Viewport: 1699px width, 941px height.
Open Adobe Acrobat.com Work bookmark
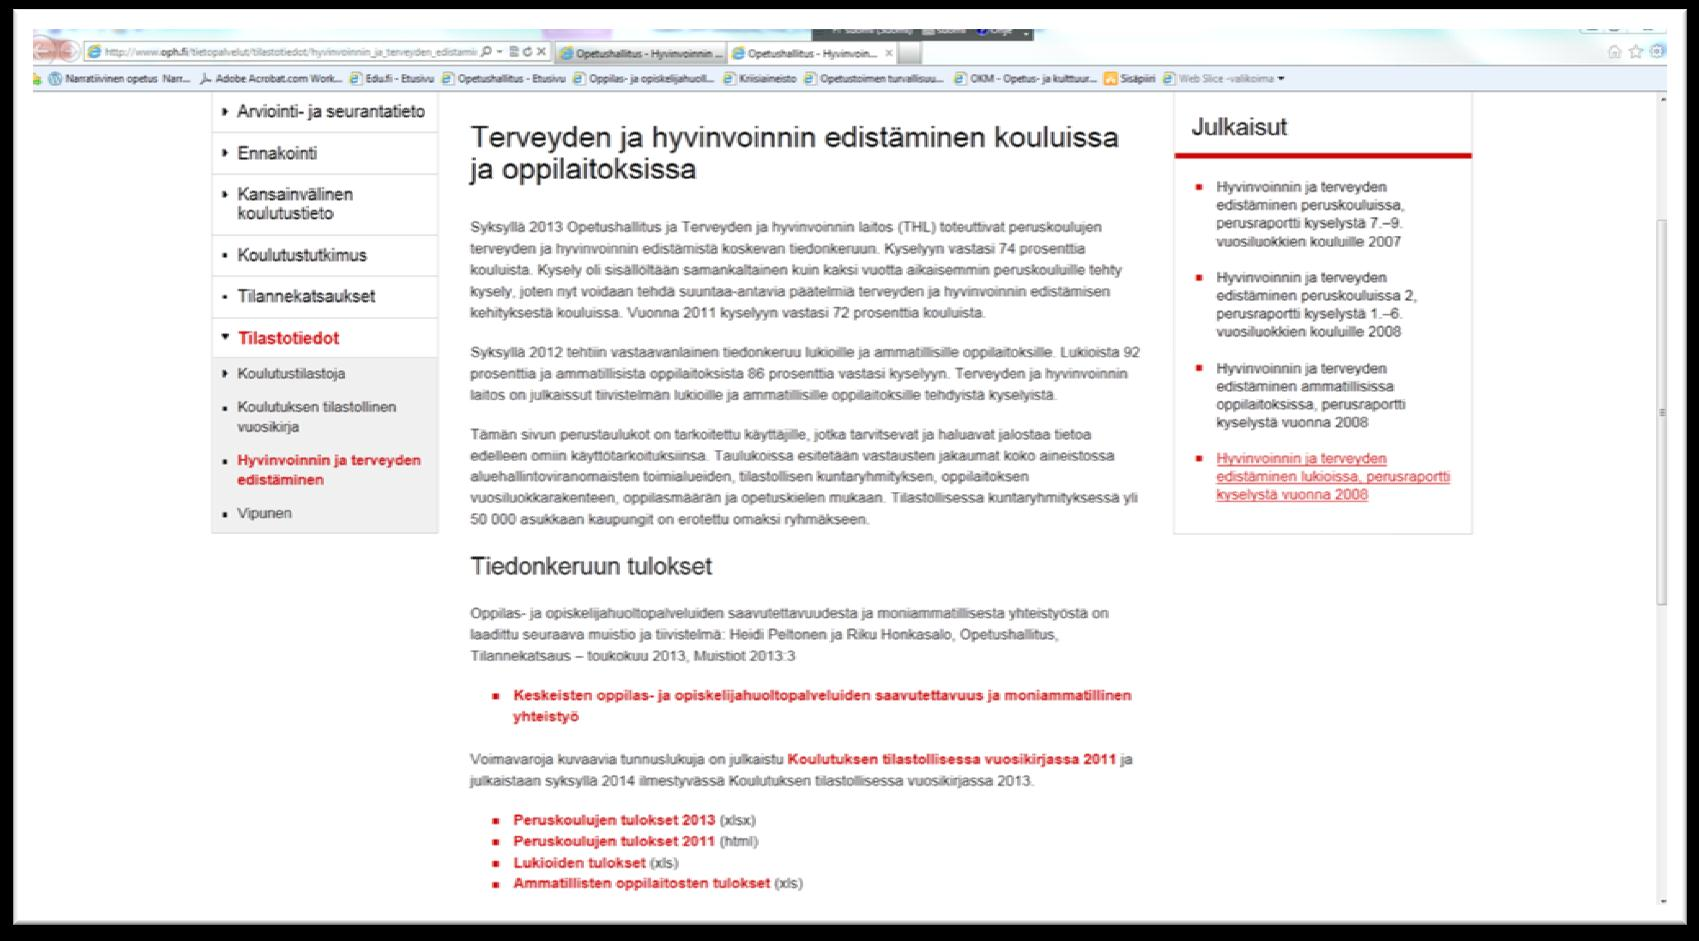(x=272, y=79)
